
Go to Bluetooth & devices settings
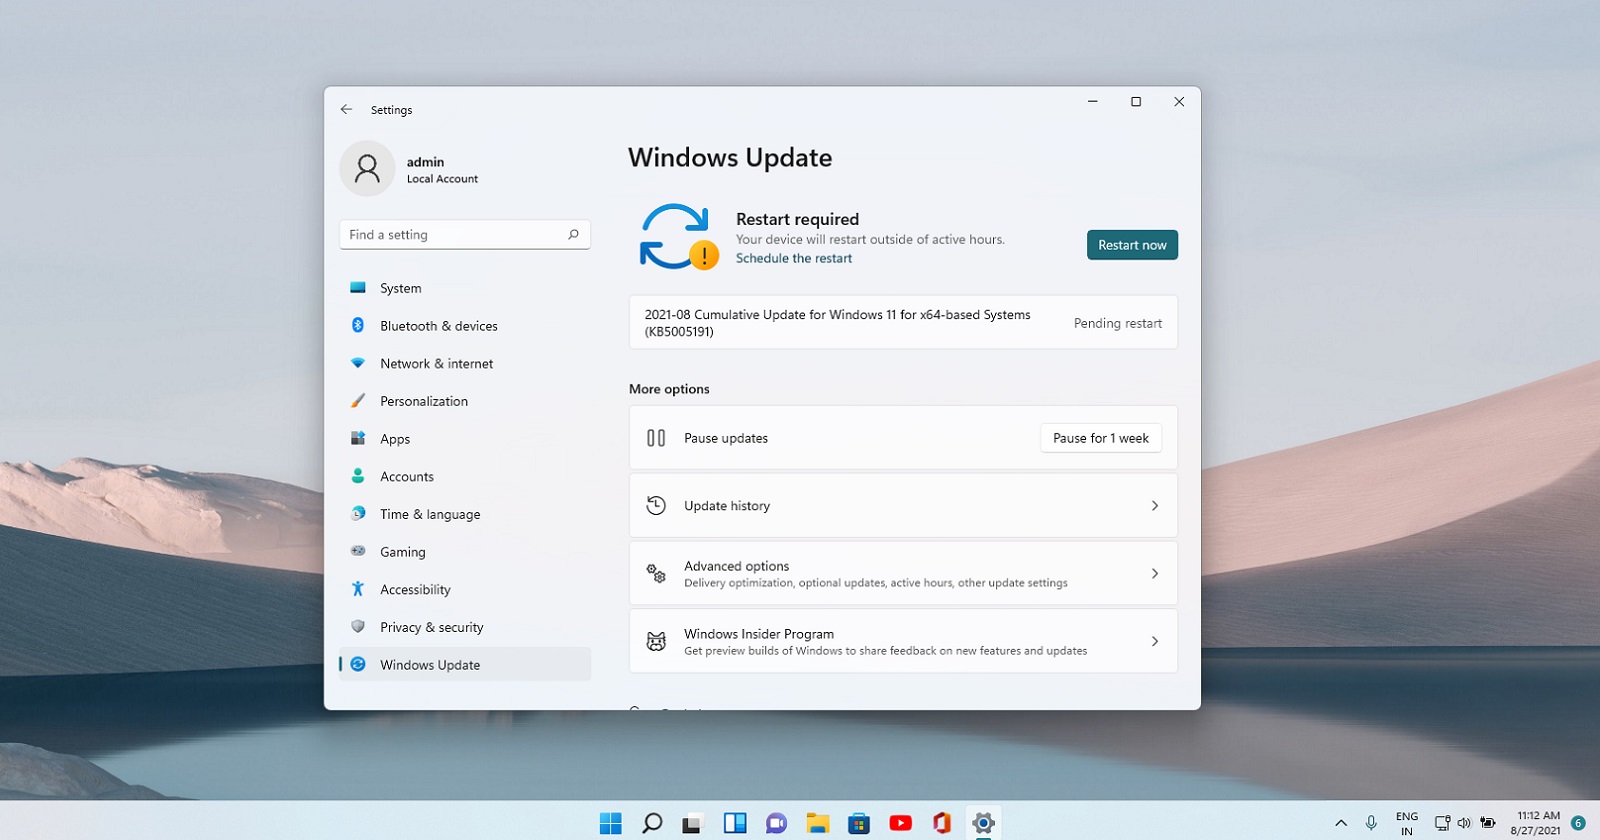point(465,326)
